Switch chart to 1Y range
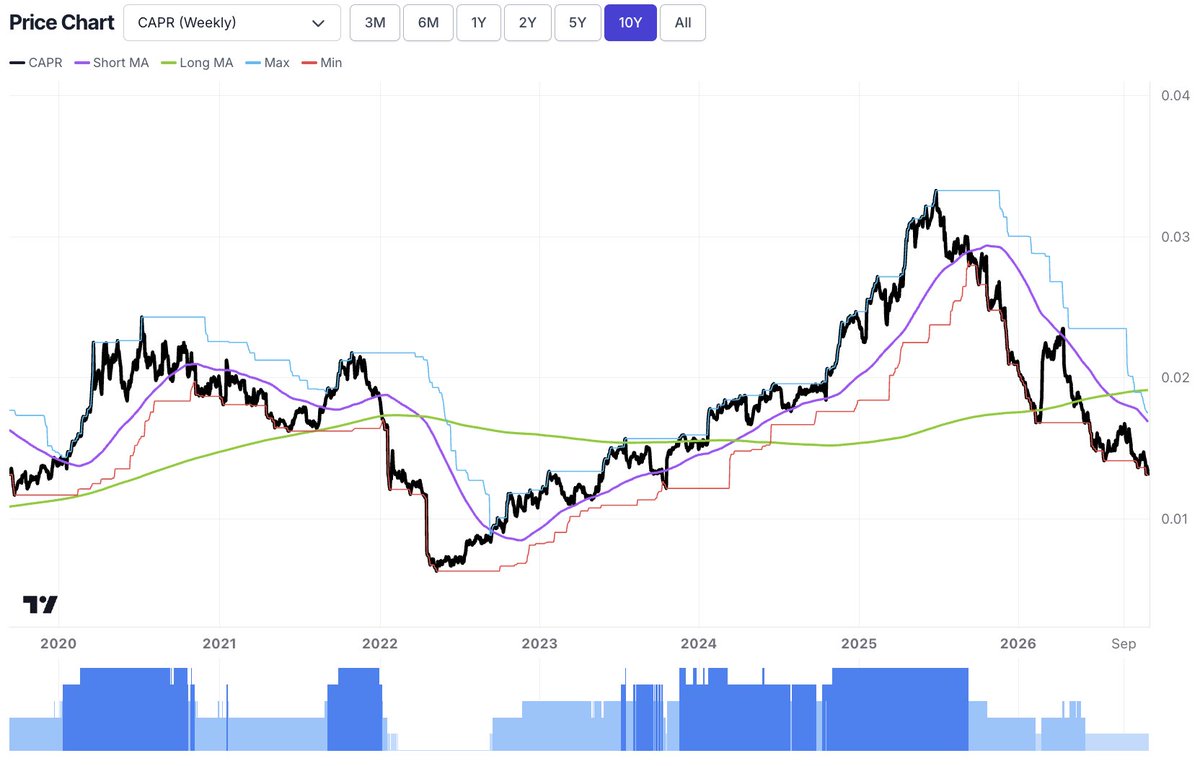This screenshot has height=766, width=1200. click(x=479, y=22)
